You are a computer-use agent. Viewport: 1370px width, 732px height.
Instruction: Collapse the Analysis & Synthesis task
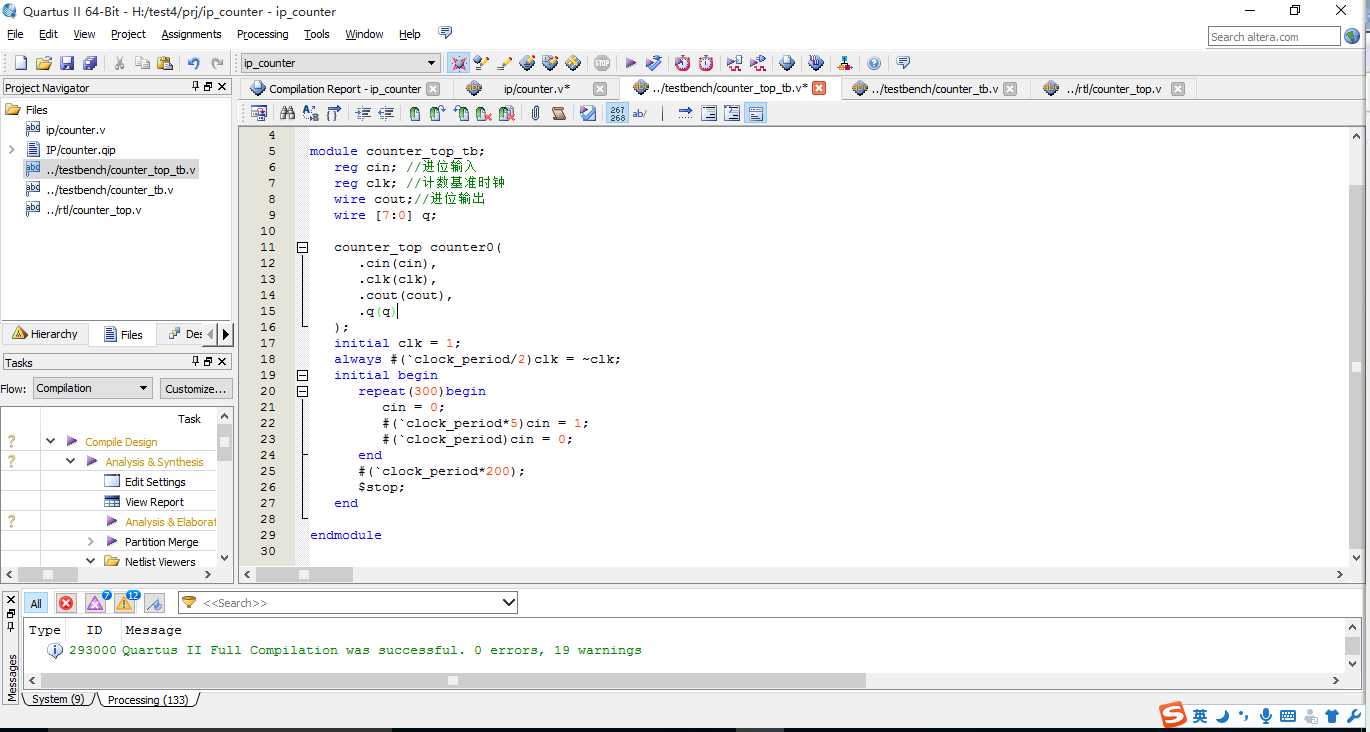pos(70,461)
